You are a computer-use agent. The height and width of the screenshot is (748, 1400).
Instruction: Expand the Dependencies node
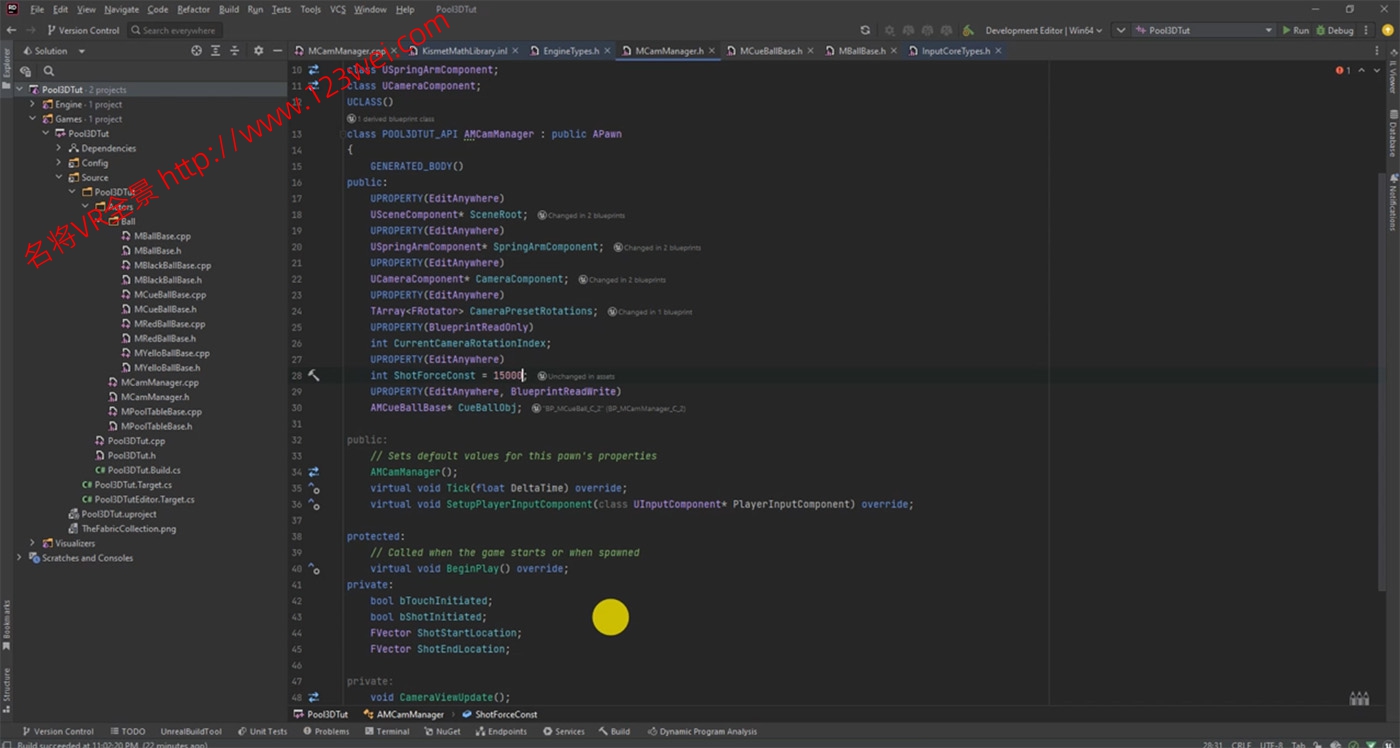[59, 148]
